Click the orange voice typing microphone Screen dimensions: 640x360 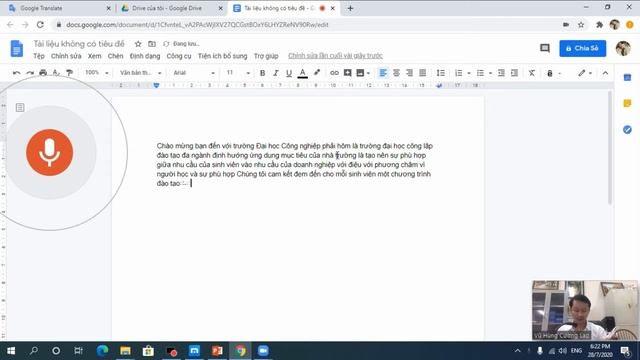[50, 153]
